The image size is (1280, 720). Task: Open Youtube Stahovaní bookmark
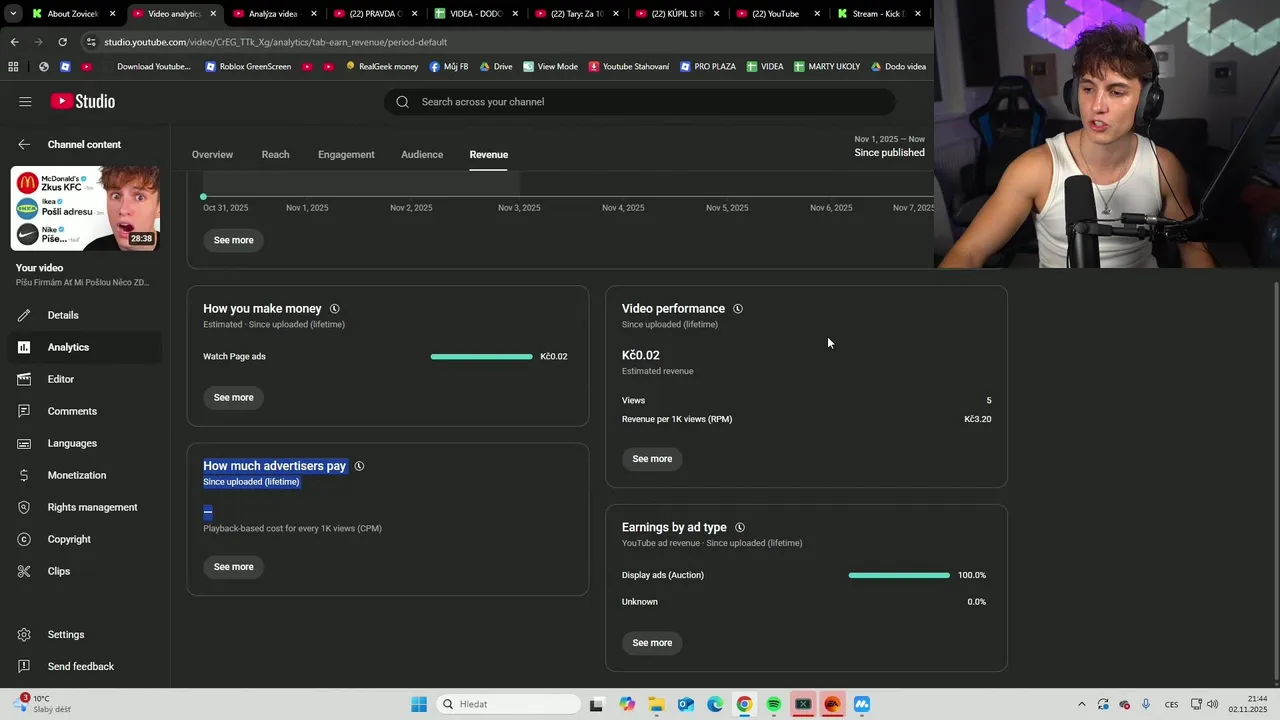pos(629,67)
